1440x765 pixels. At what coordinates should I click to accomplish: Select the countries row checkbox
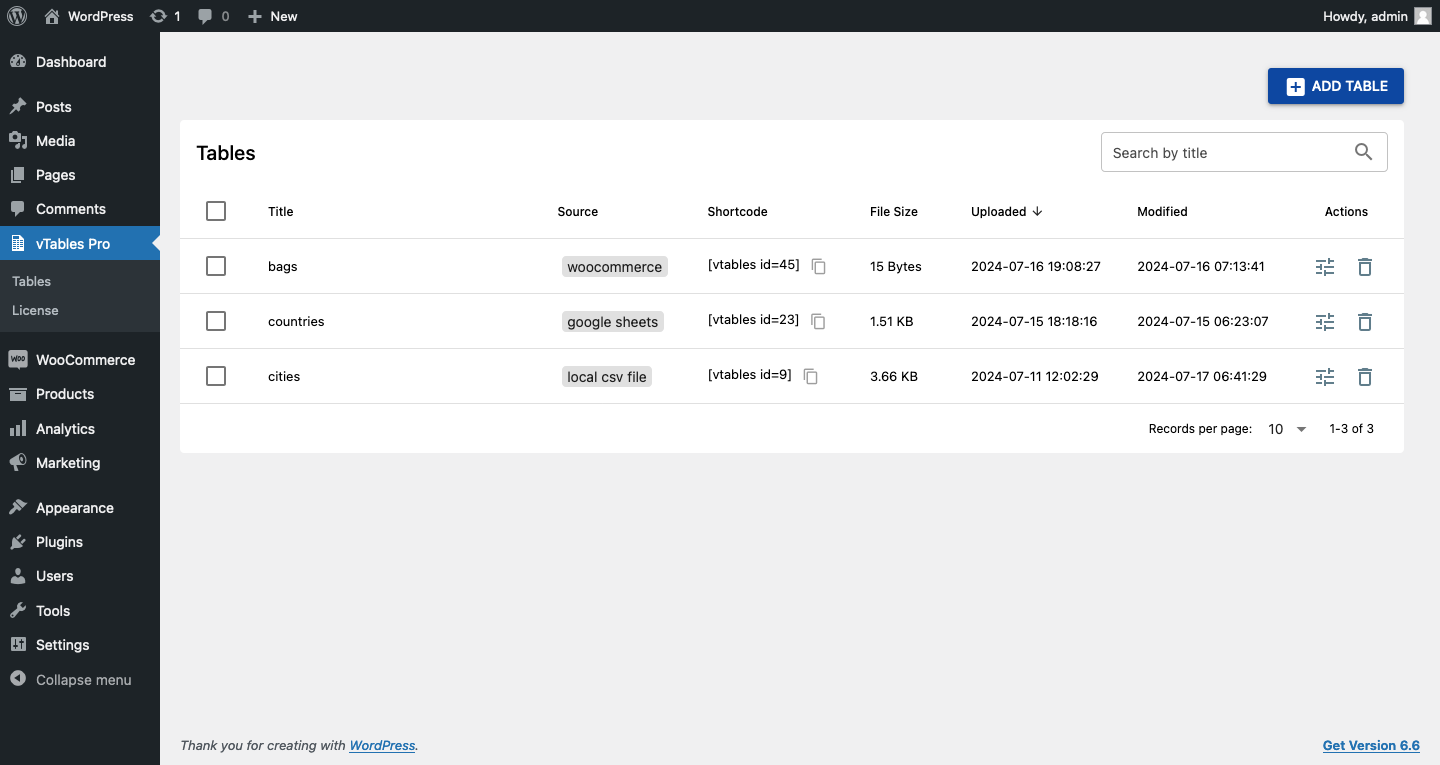(x=216, y=321)
